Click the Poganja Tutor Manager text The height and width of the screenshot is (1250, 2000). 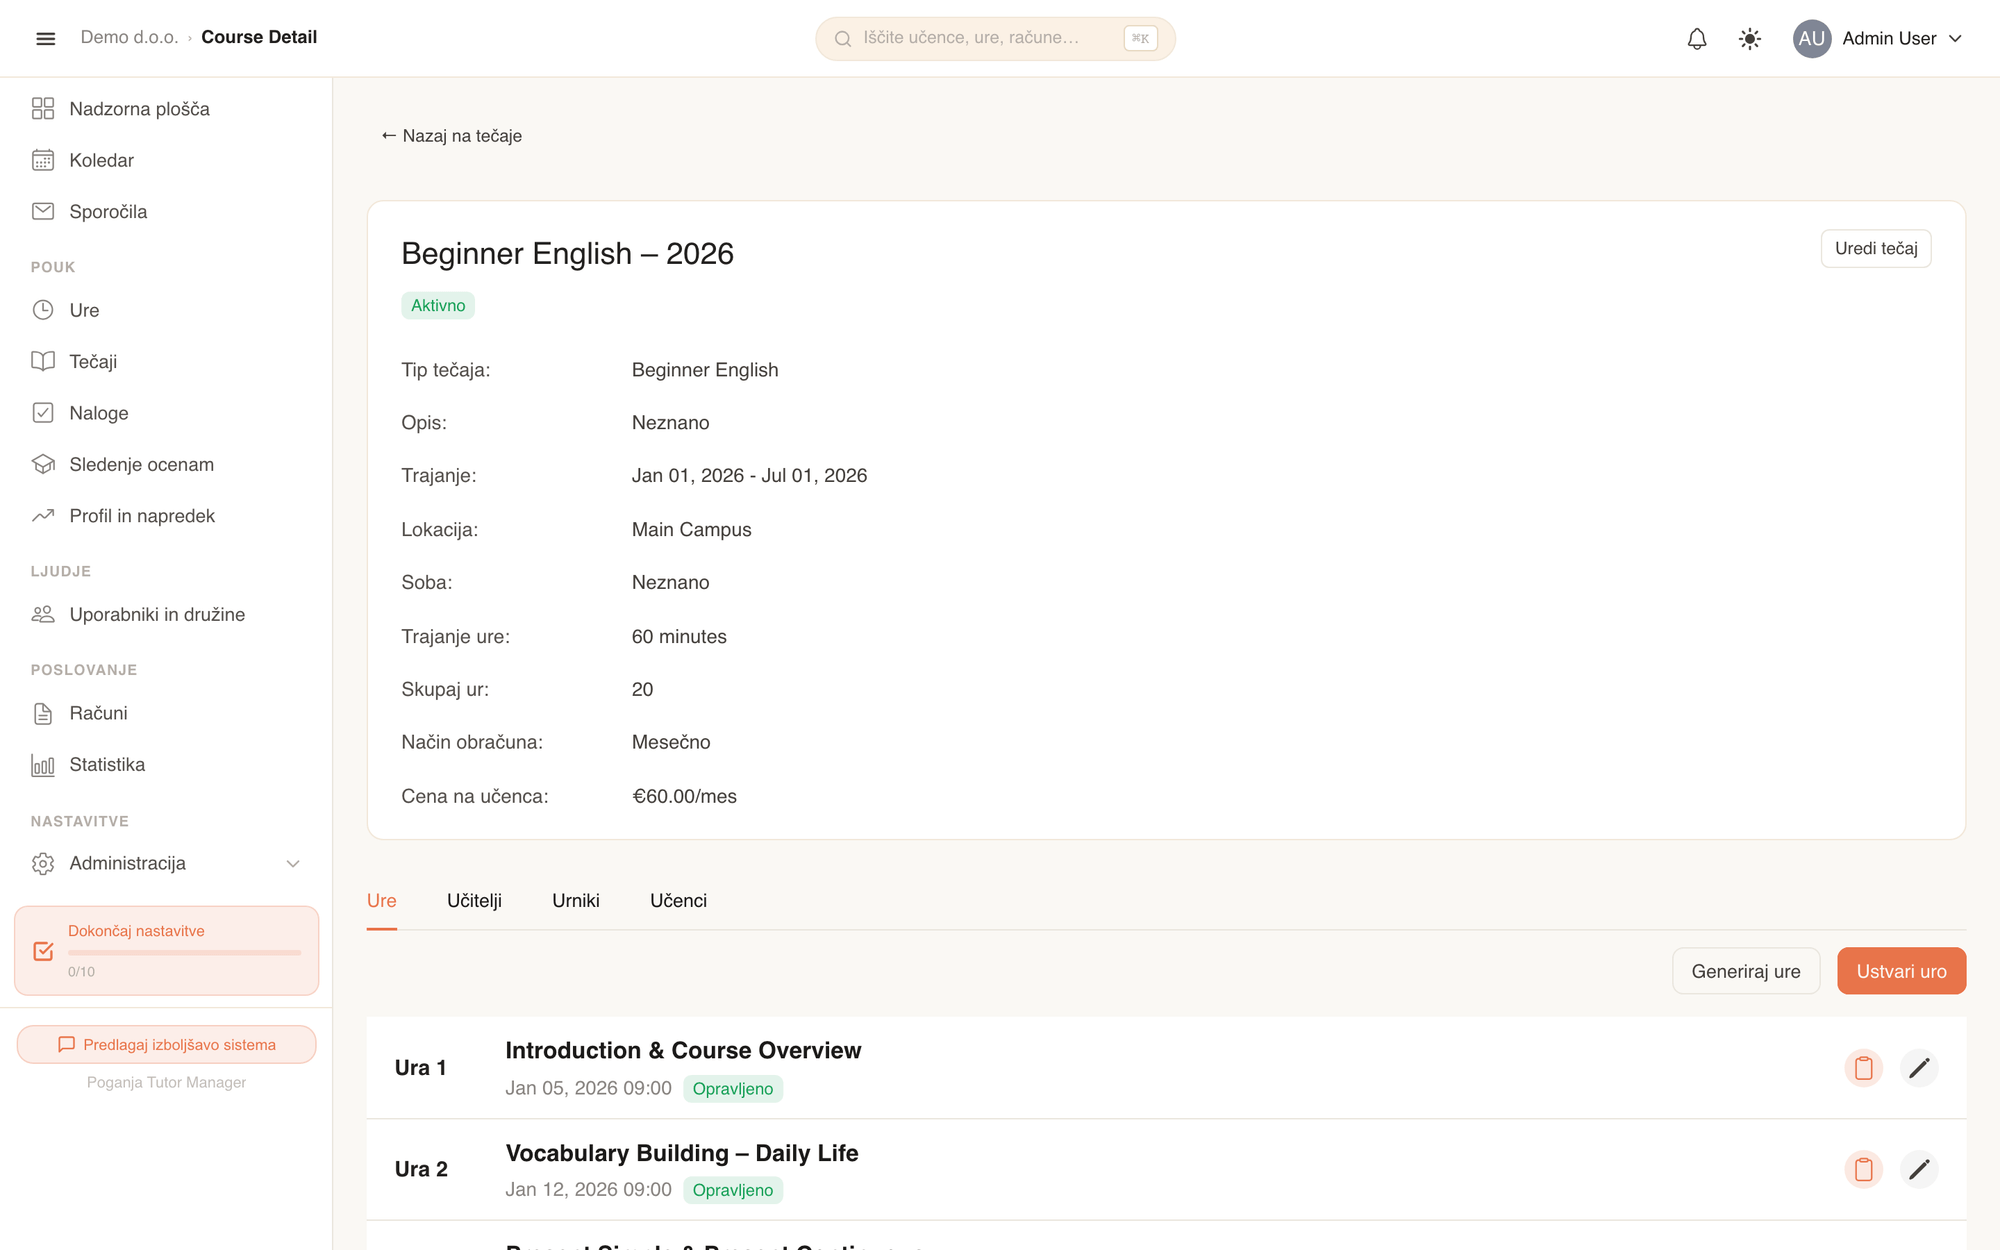coord(166,1082)
